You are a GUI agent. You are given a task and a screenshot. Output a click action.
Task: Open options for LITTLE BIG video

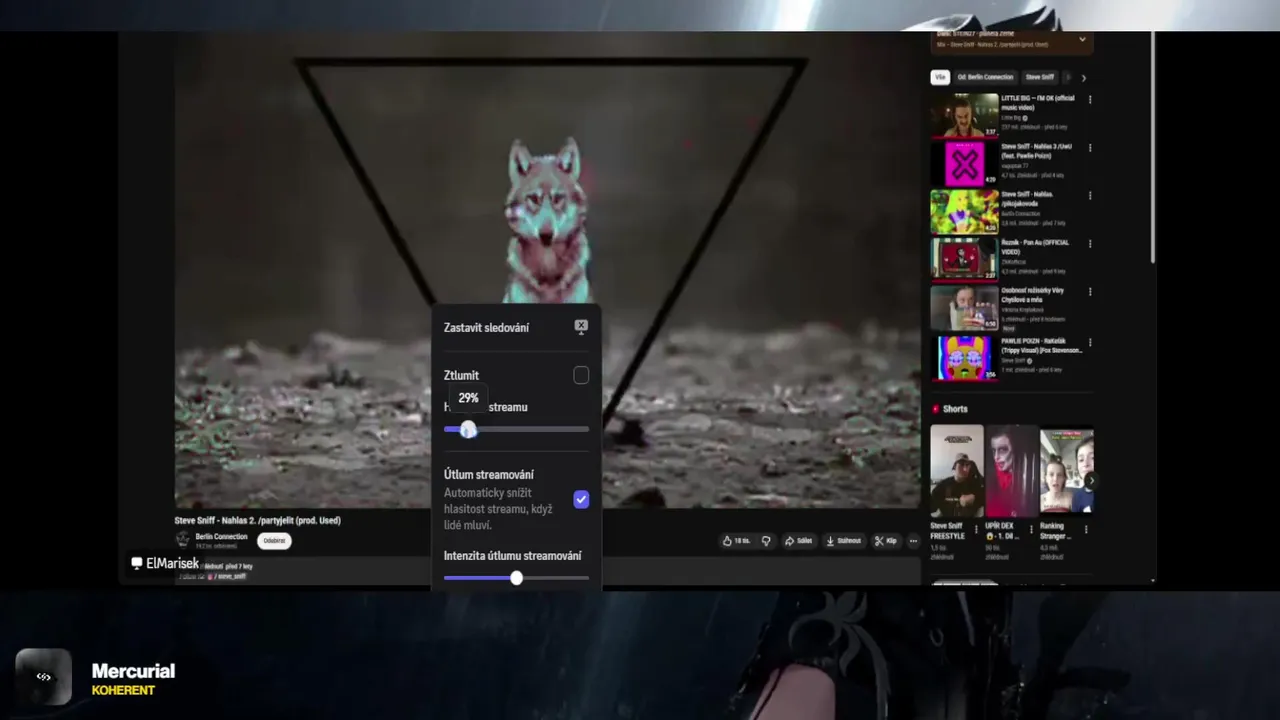1090,100
